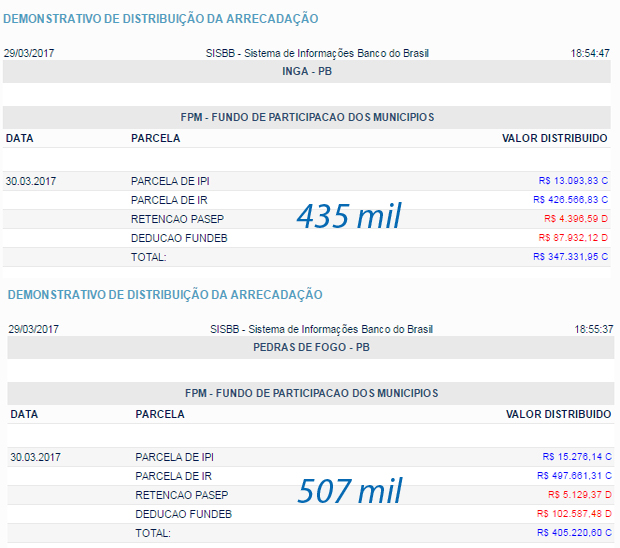Screen dimensions: 620x548
Task: Select the red value R$ 102.587,48 D
Action: pyautogui.click(x=574, y=514)
